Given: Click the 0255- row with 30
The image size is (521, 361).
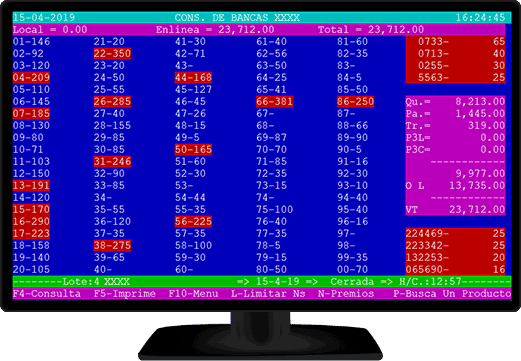Looking at the screenshot, I should [x=455, y=66].
